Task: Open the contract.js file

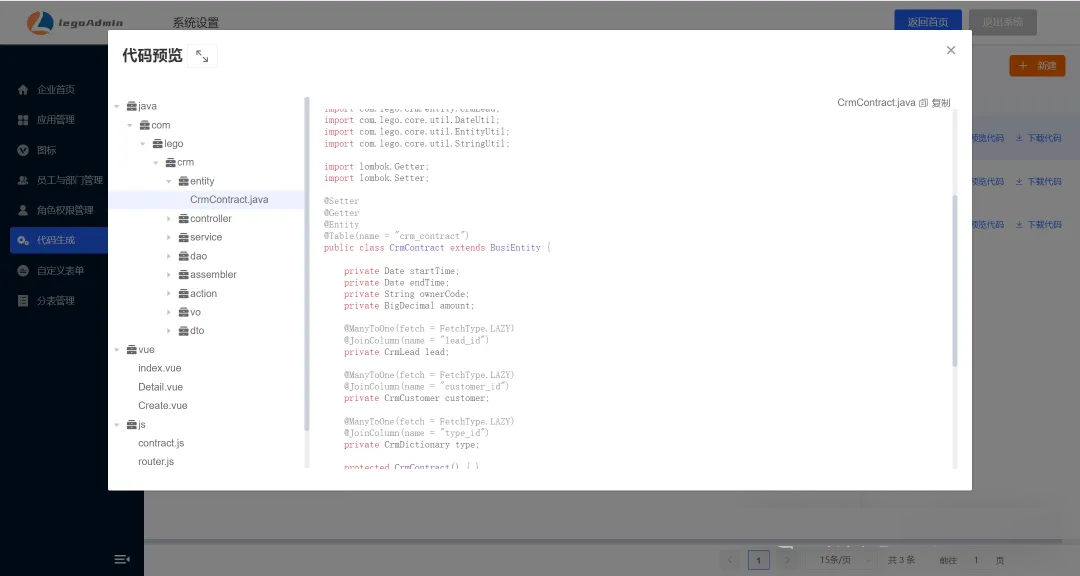Action: click(160, 443)
